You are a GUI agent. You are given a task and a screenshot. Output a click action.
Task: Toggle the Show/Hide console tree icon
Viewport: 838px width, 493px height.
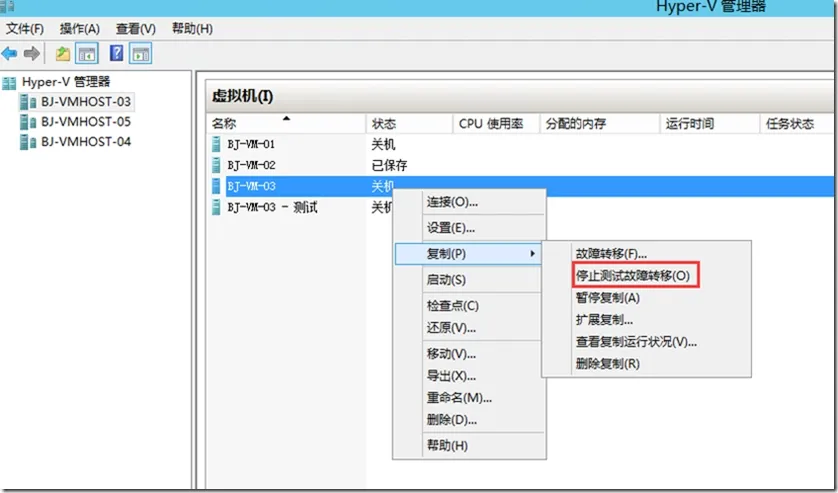click(87, 53)
